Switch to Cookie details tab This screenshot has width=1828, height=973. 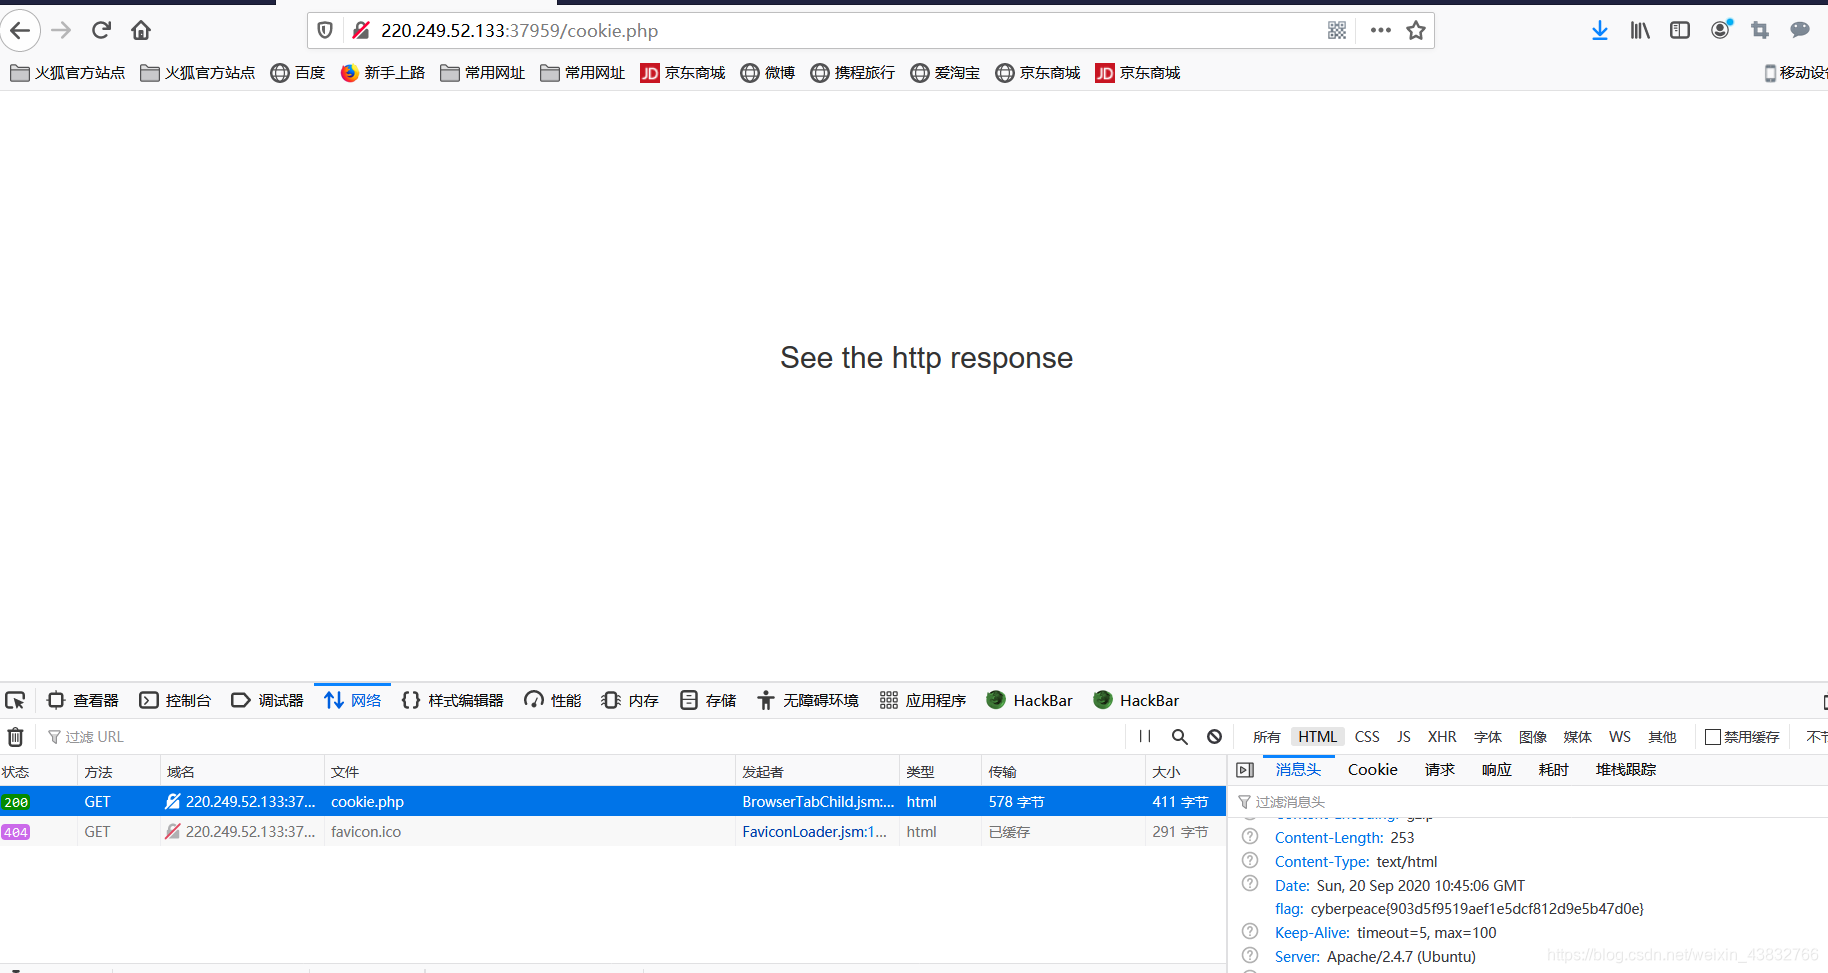coord(1372,770)
